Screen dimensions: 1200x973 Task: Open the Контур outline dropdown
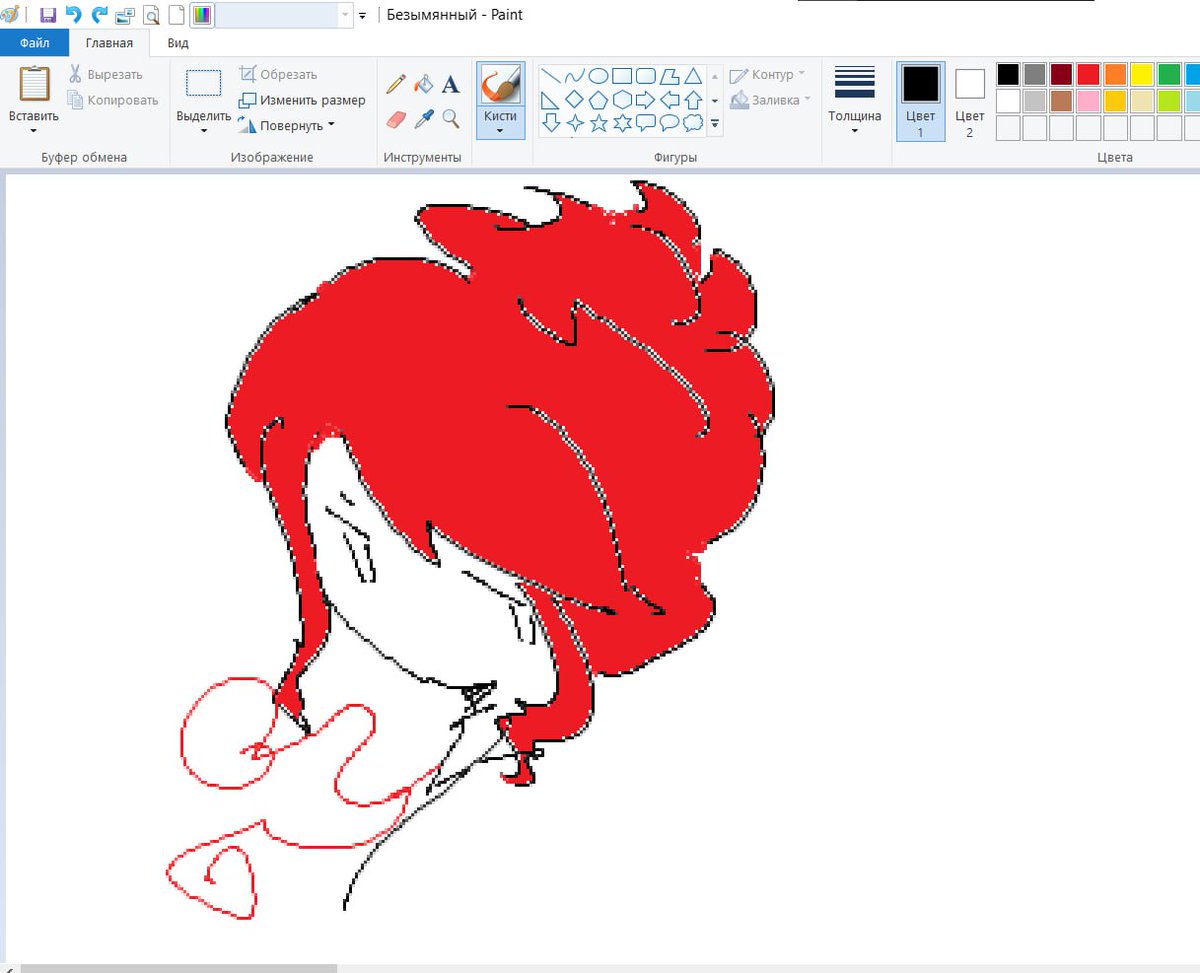(768, 75)
